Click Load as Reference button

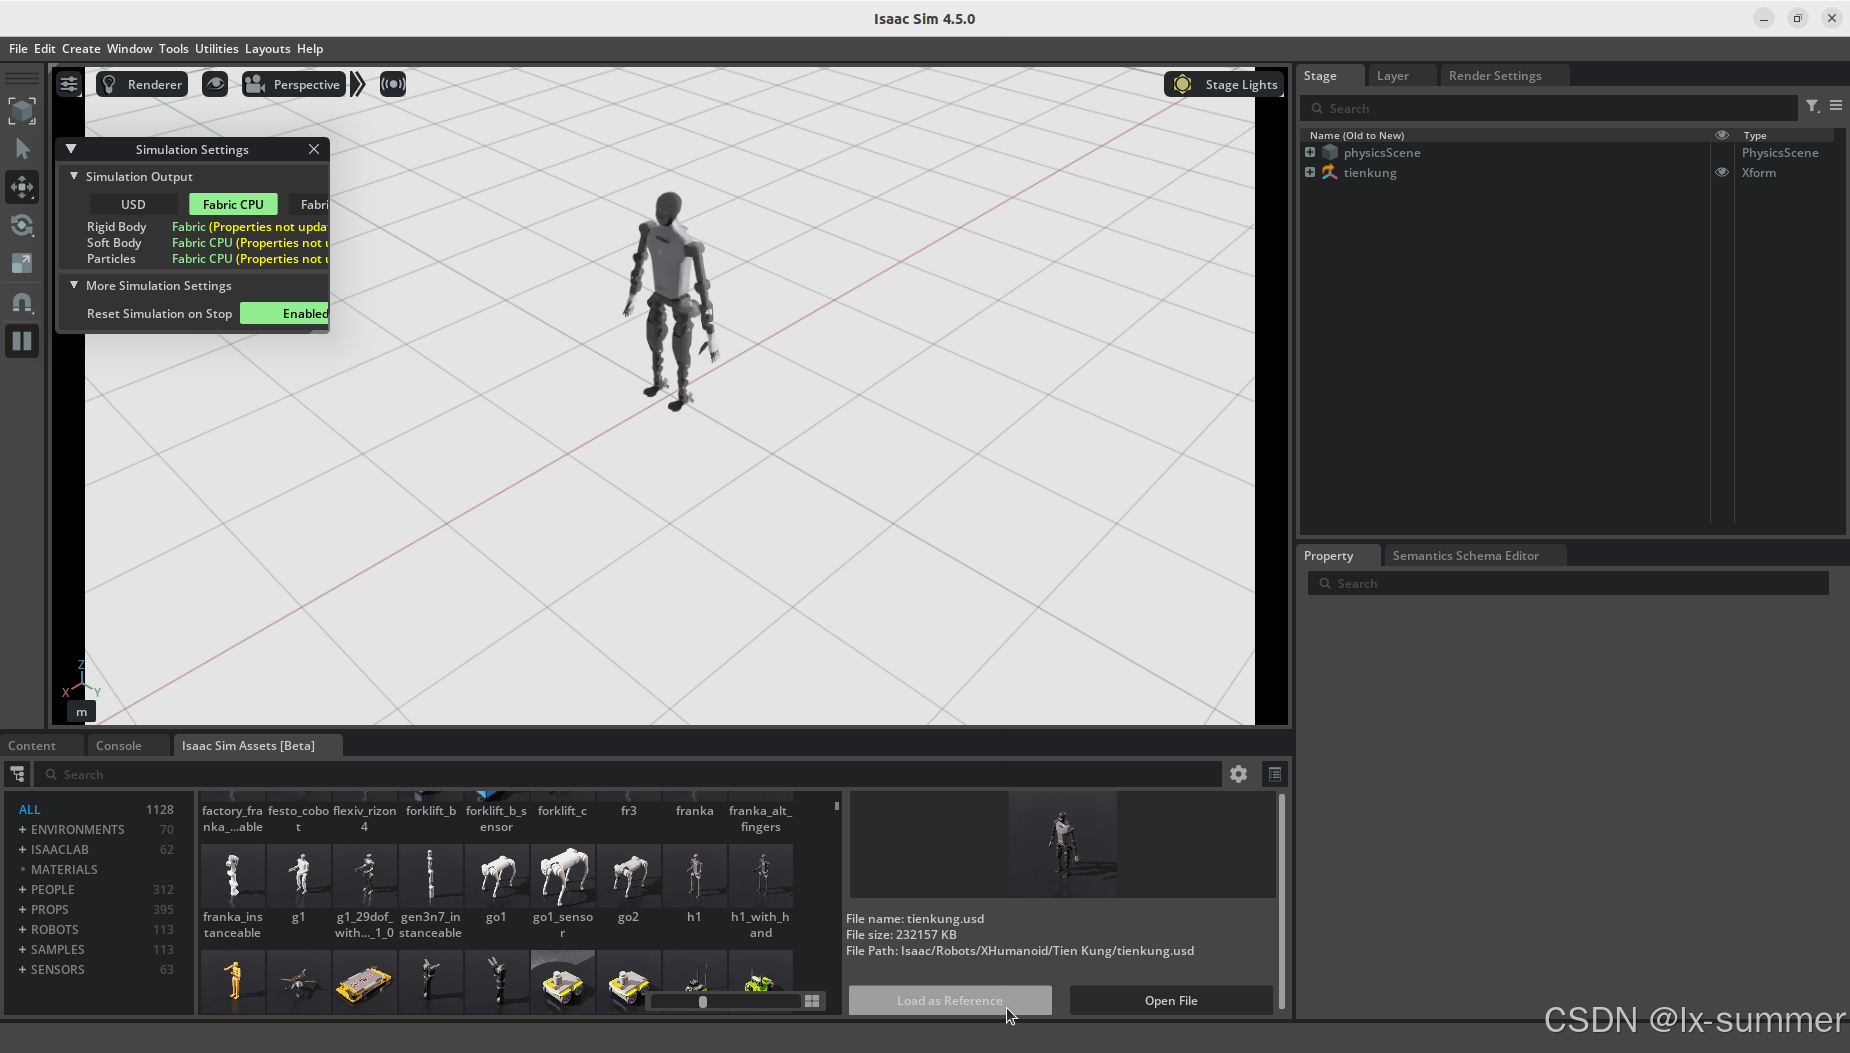tap(948, 1000)
